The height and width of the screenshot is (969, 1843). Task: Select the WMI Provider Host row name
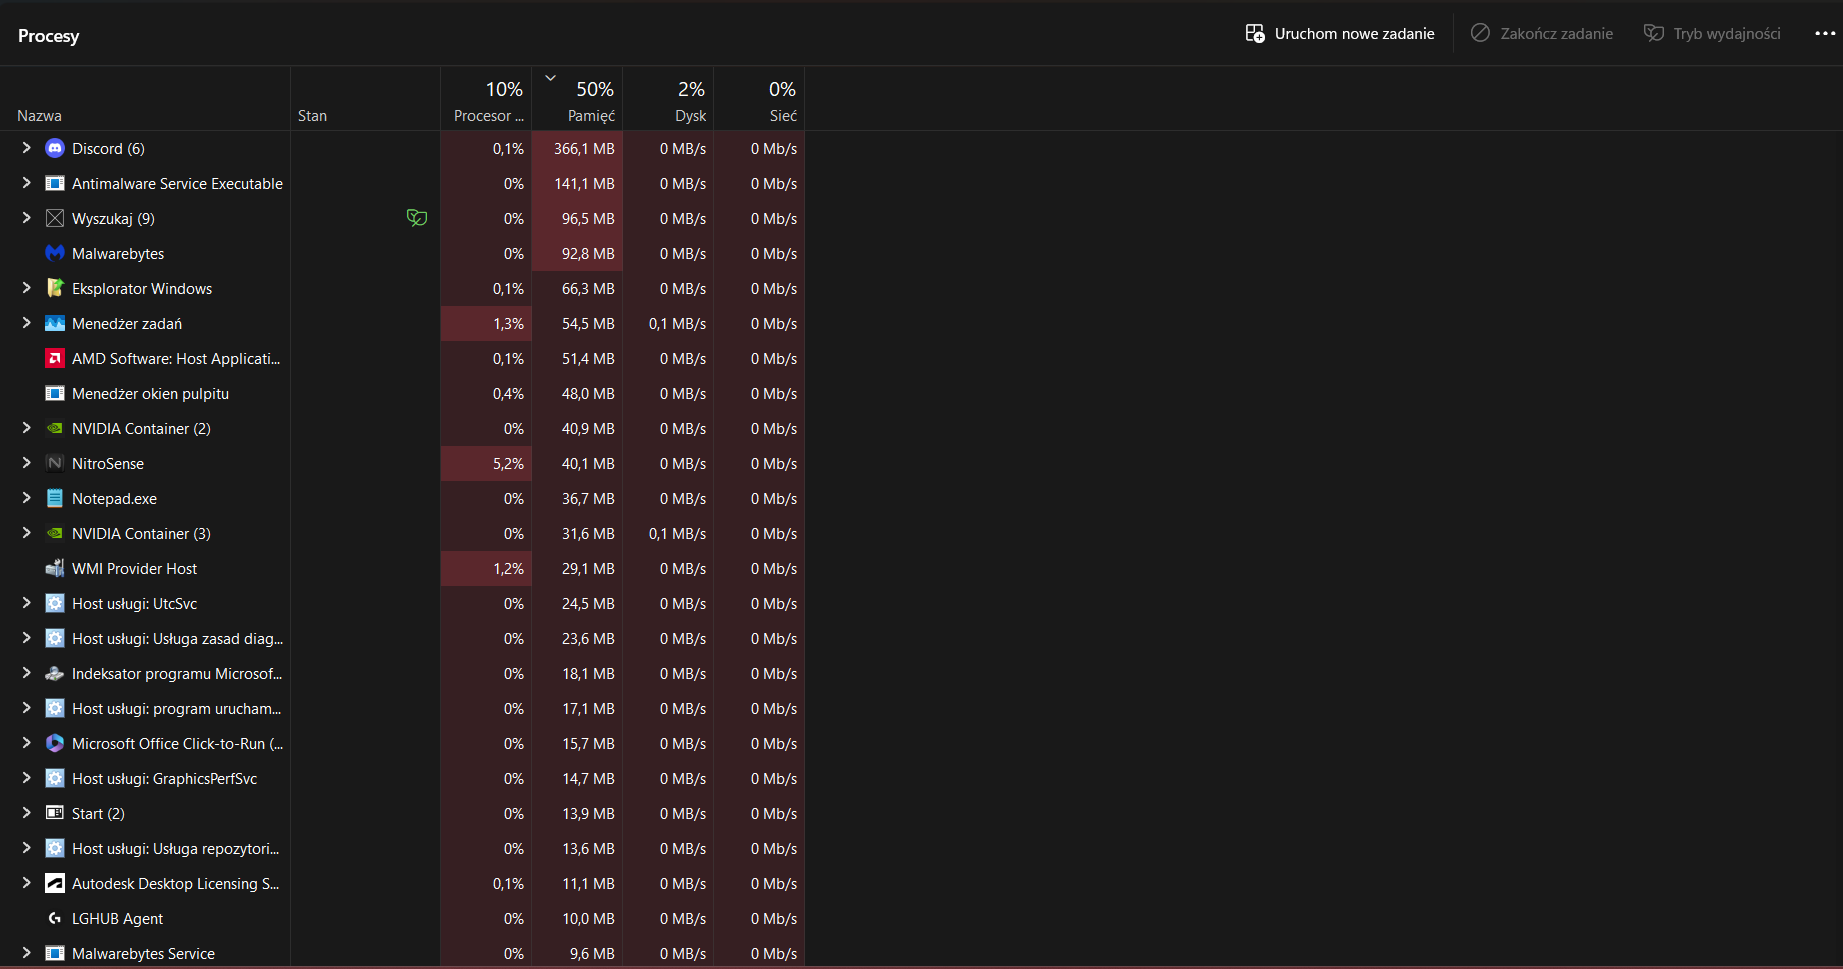click(134, 569)
